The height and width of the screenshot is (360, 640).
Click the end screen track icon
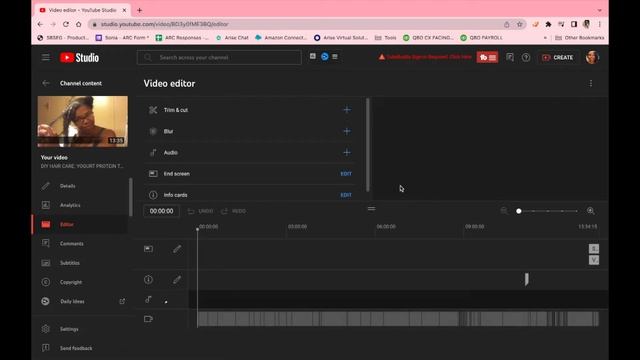tap(149, 249)
